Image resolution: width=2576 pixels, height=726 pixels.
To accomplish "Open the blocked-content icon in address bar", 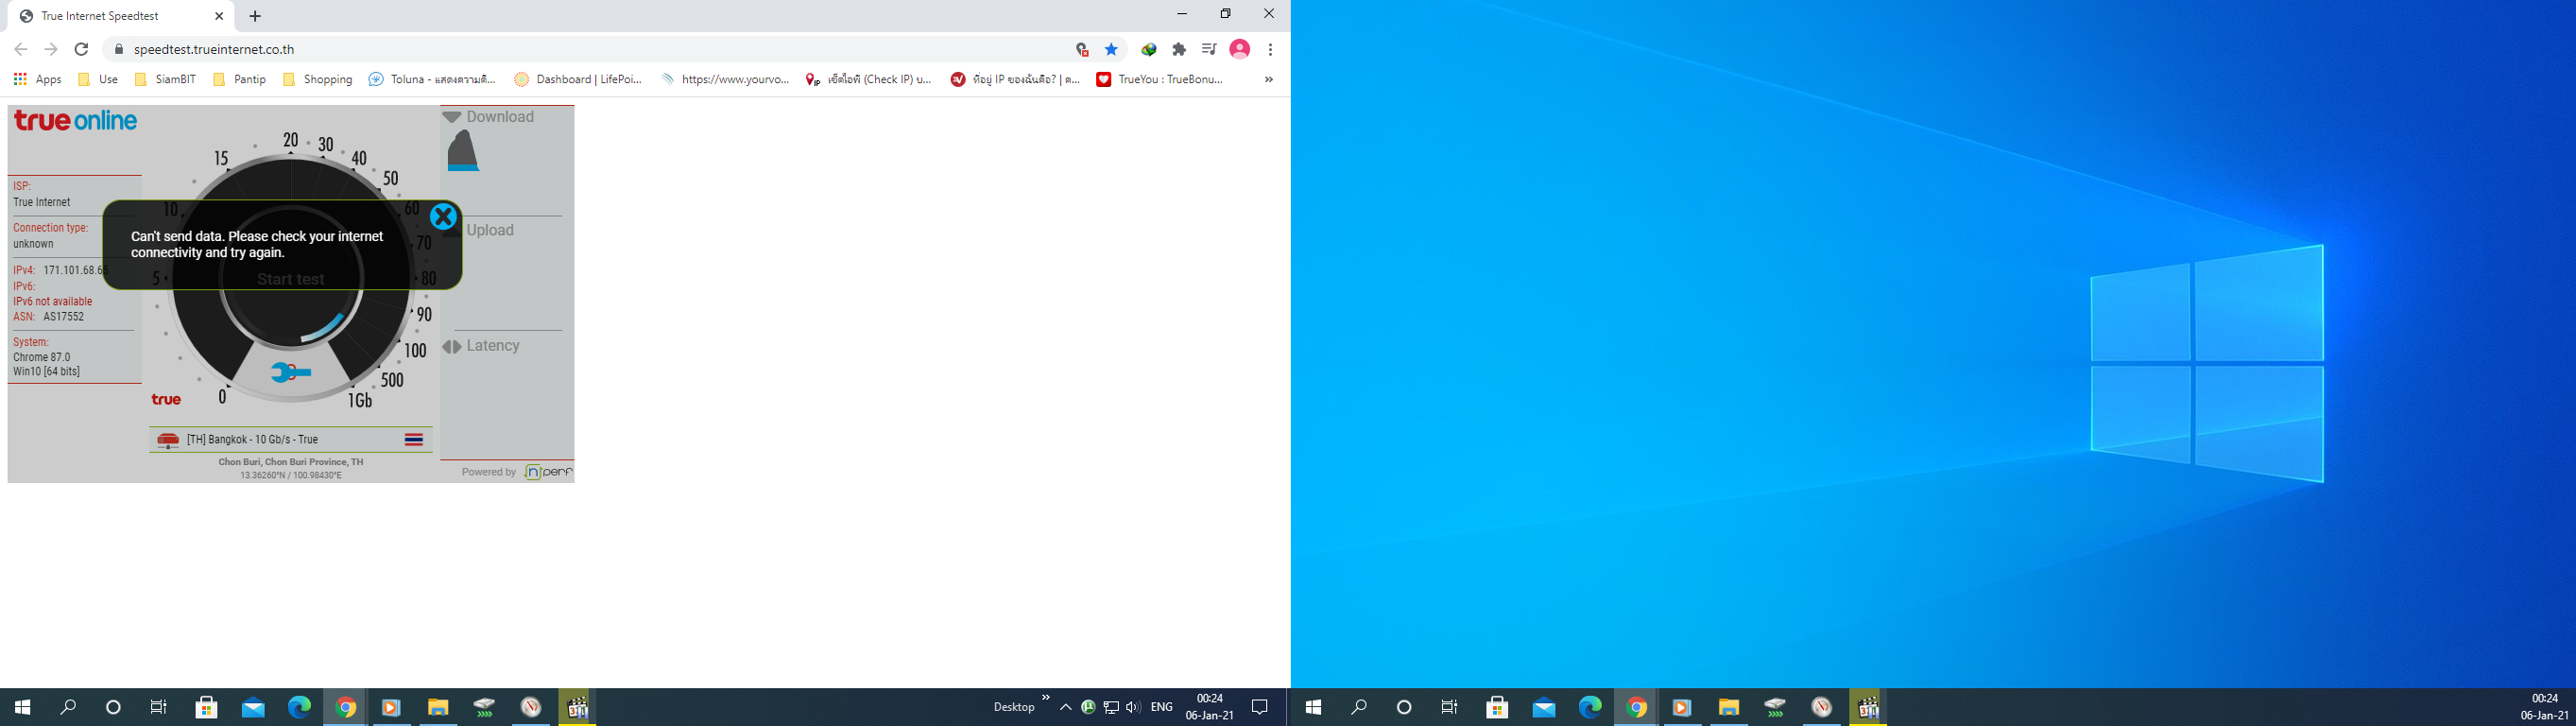I will (1082, 49).
